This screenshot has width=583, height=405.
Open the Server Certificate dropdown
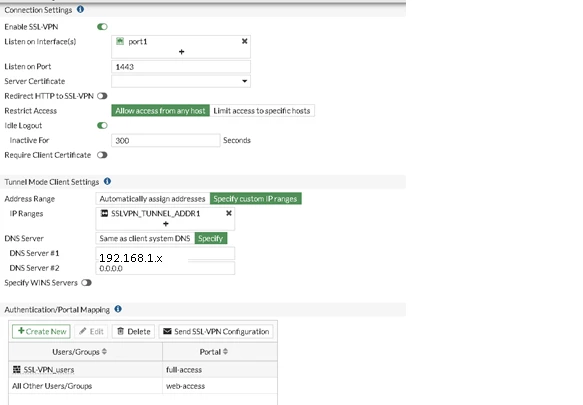tap(181, 81)
